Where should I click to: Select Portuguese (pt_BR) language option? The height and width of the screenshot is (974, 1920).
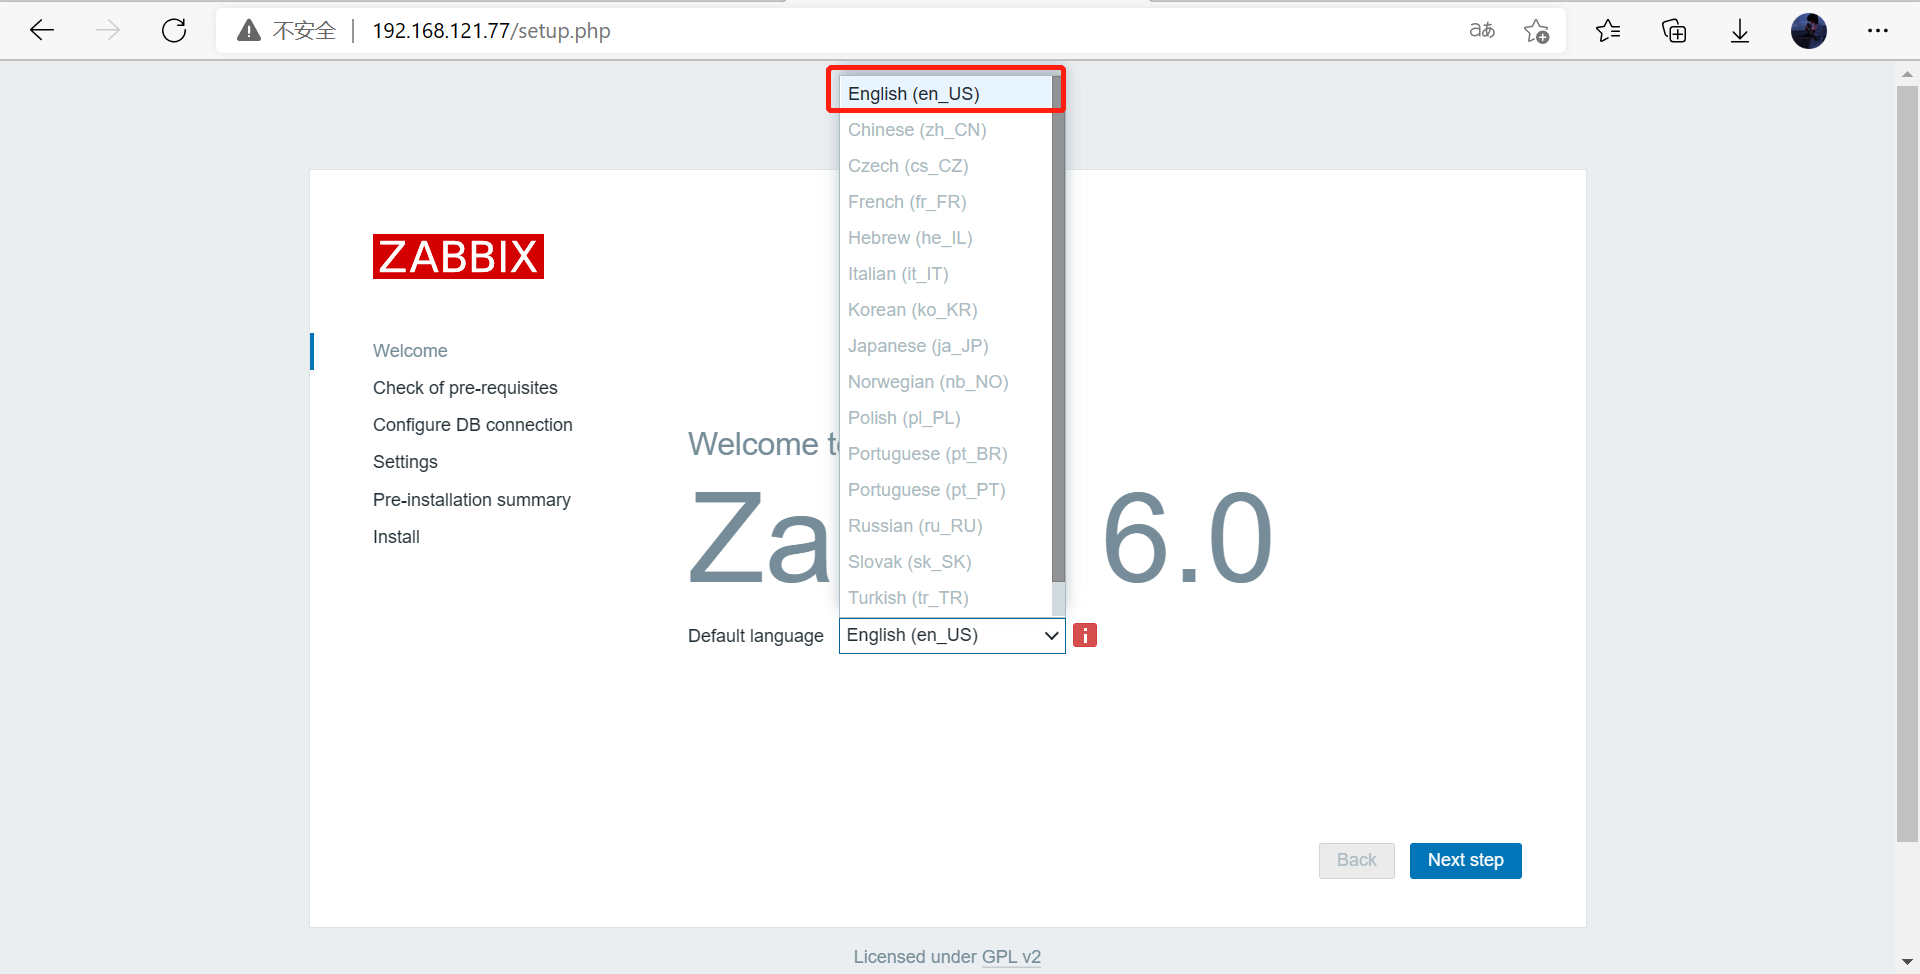coord(946,454)
